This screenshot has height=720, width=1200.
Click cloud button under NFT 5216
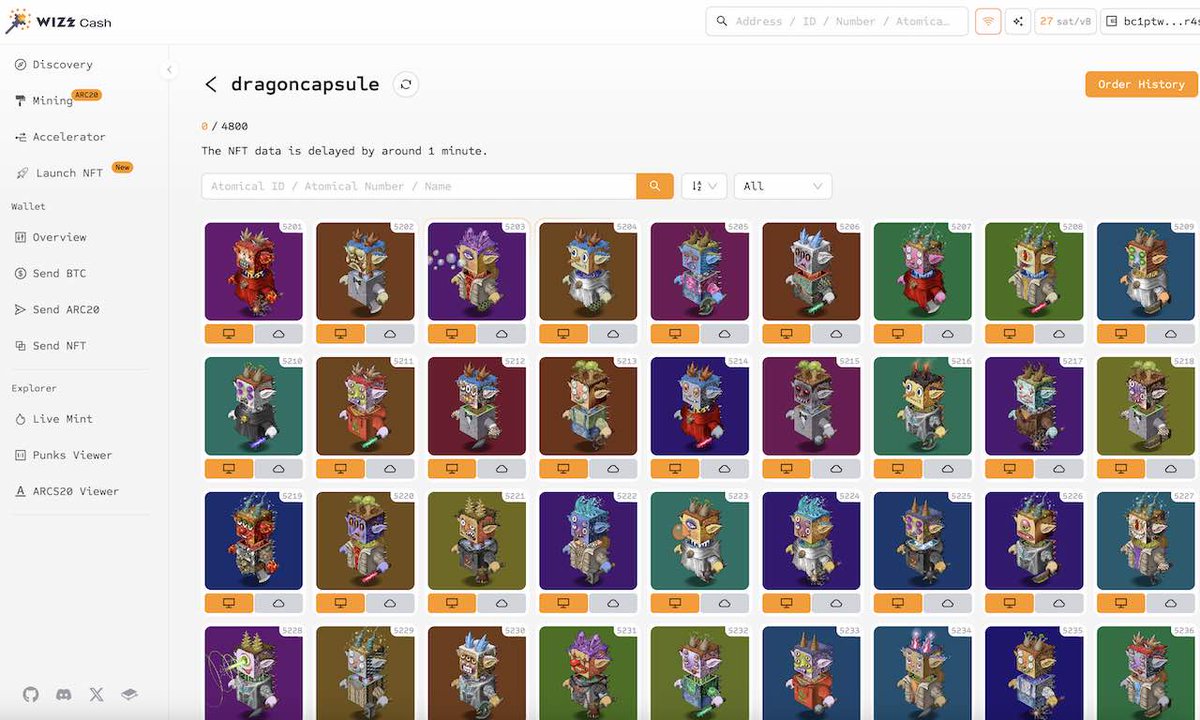[947, 468]
